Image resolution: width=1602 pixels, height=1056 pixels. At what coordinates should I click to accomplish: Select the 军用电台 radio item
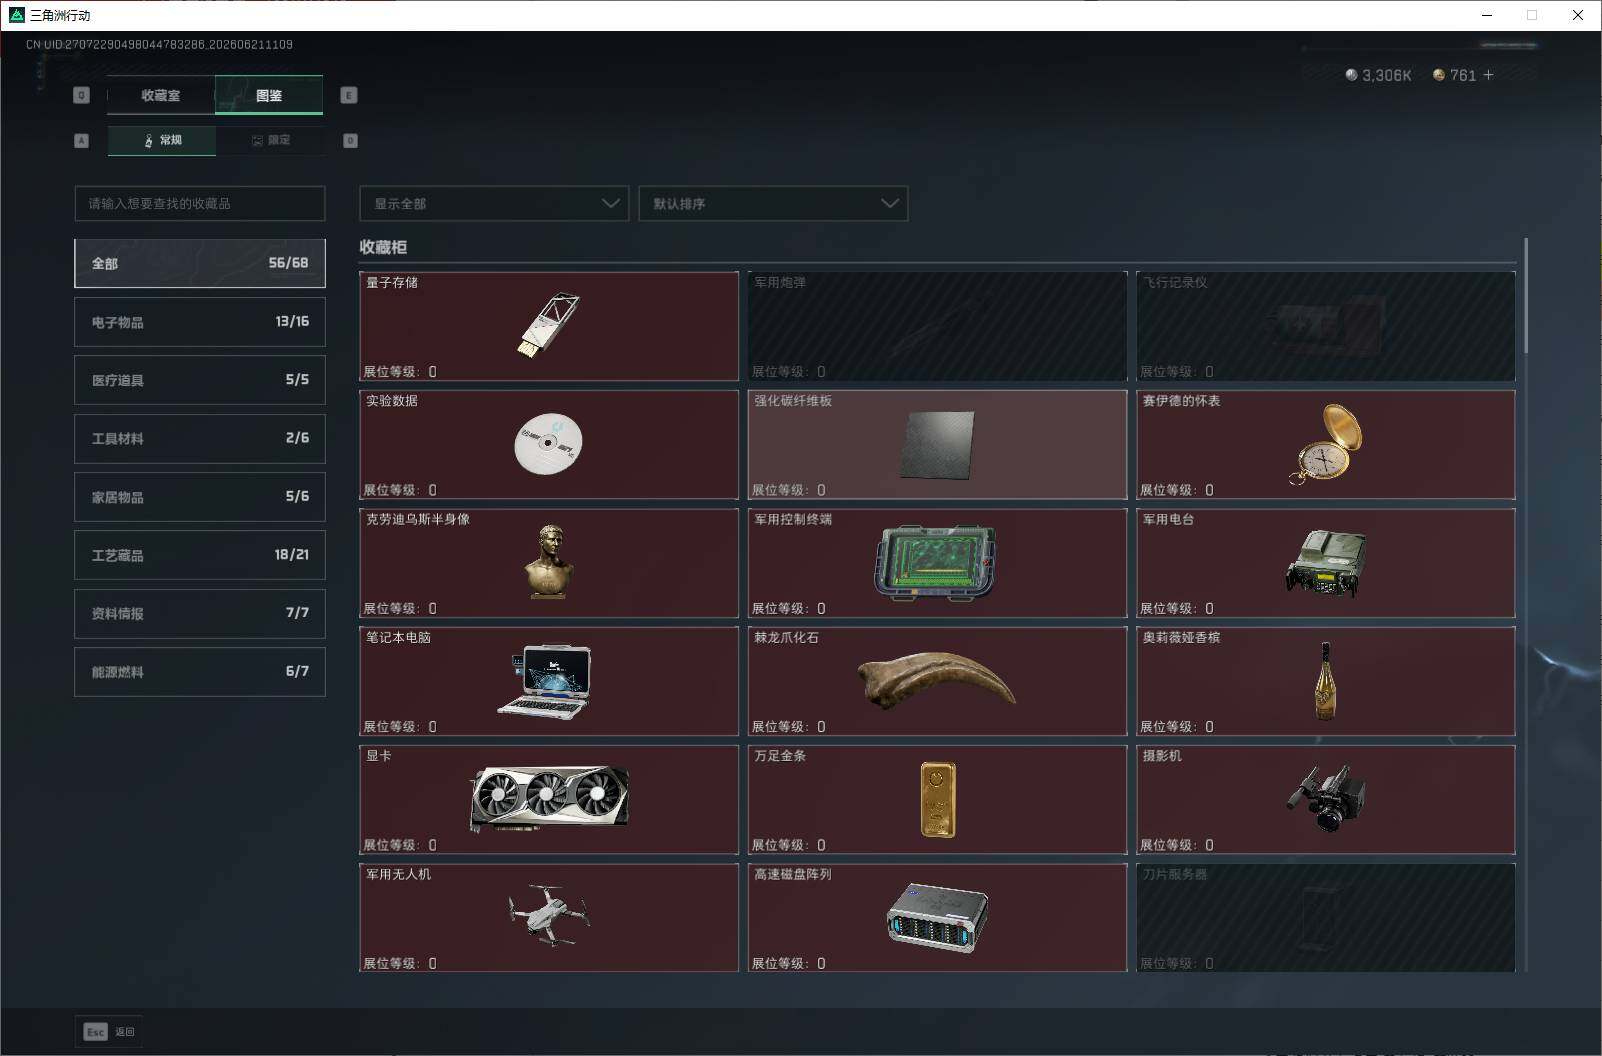(x=1326, y=563)
